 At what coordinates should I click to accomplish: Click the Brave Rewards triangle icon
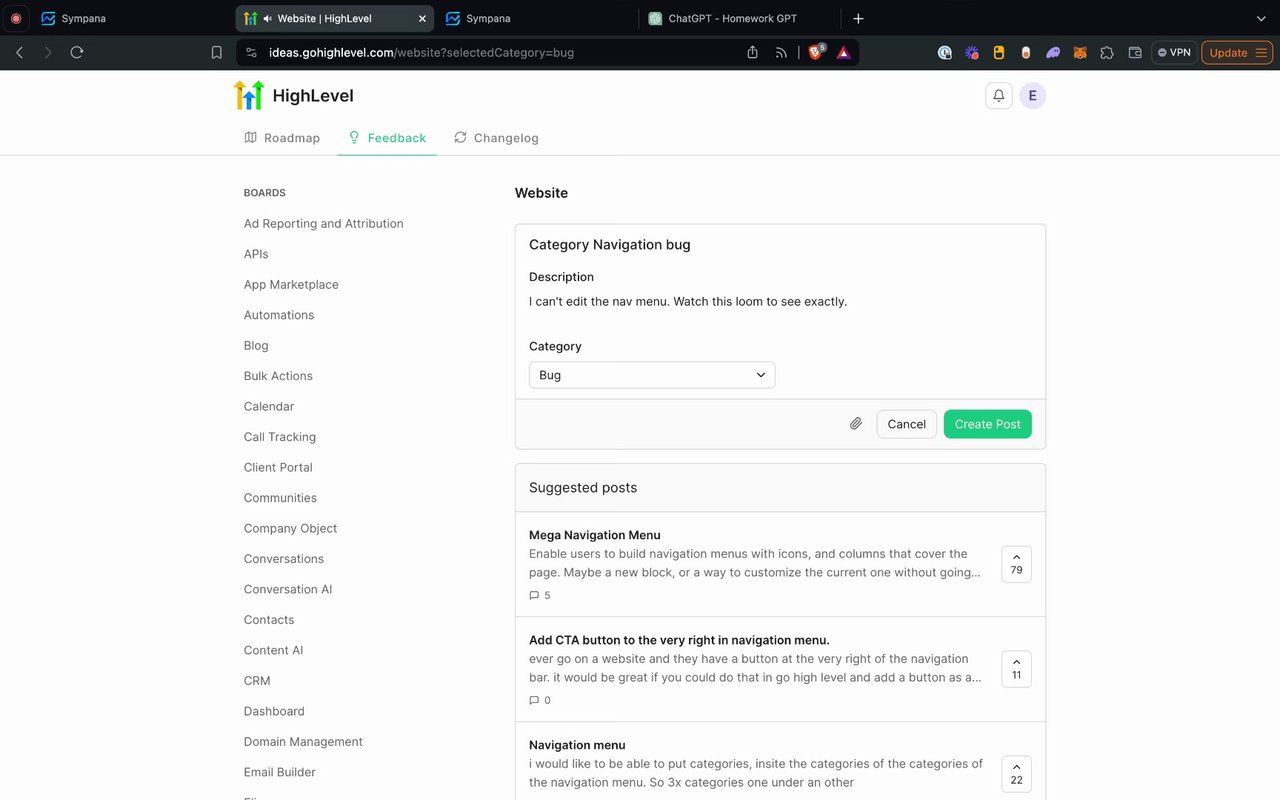[x=844, y=52]
